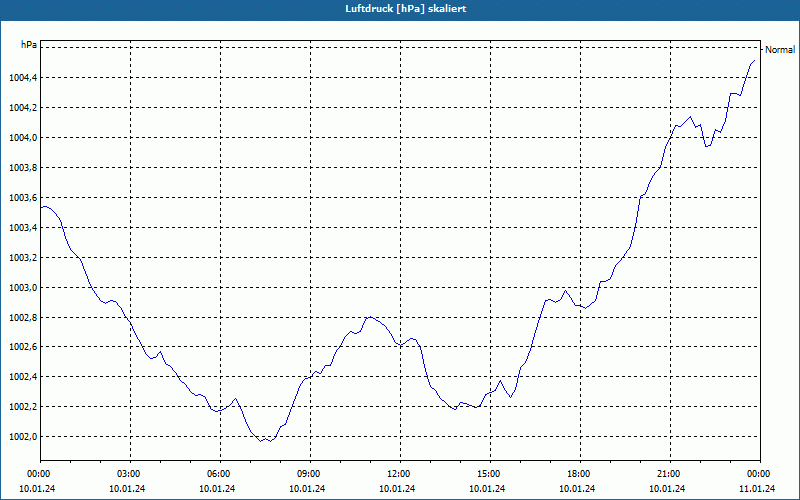Select the 1002,4 y-axis value

(x=22, y=377)
